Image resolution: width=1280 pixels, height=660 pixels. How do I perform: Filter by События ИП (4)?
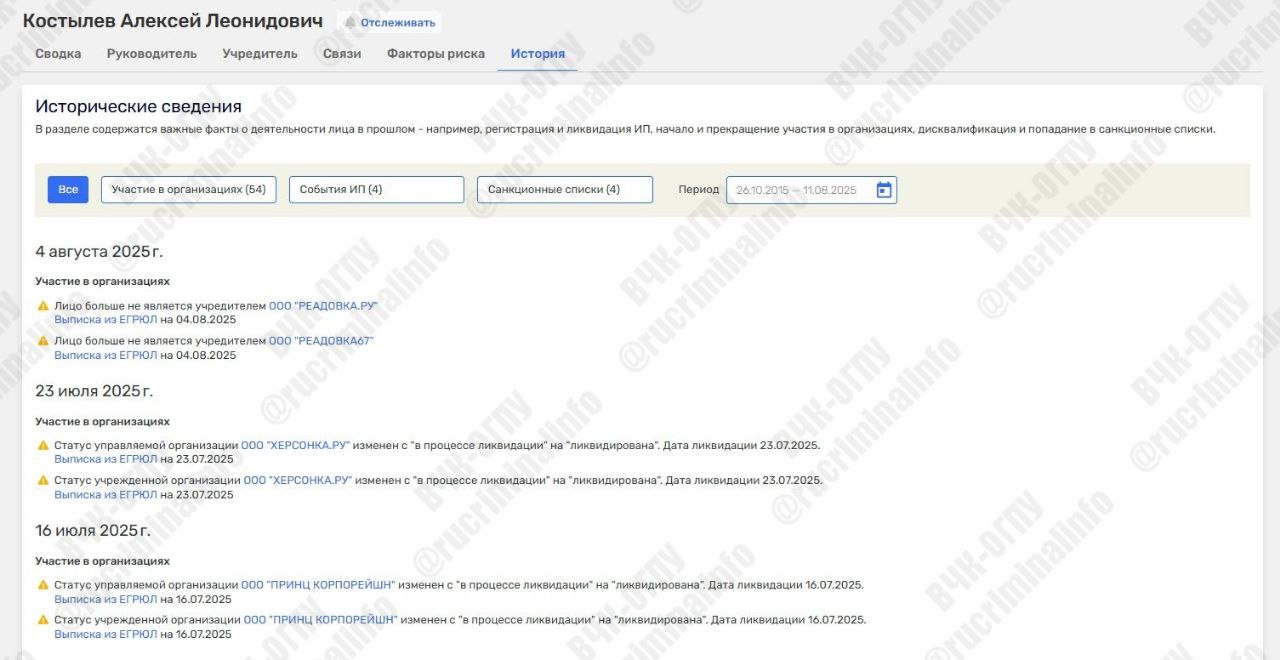tap(376, 190)
